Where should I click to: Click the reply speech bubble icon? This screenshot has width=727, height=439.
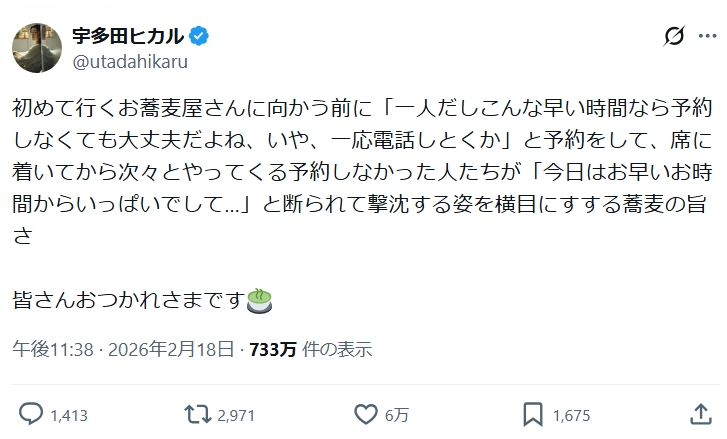31,414
